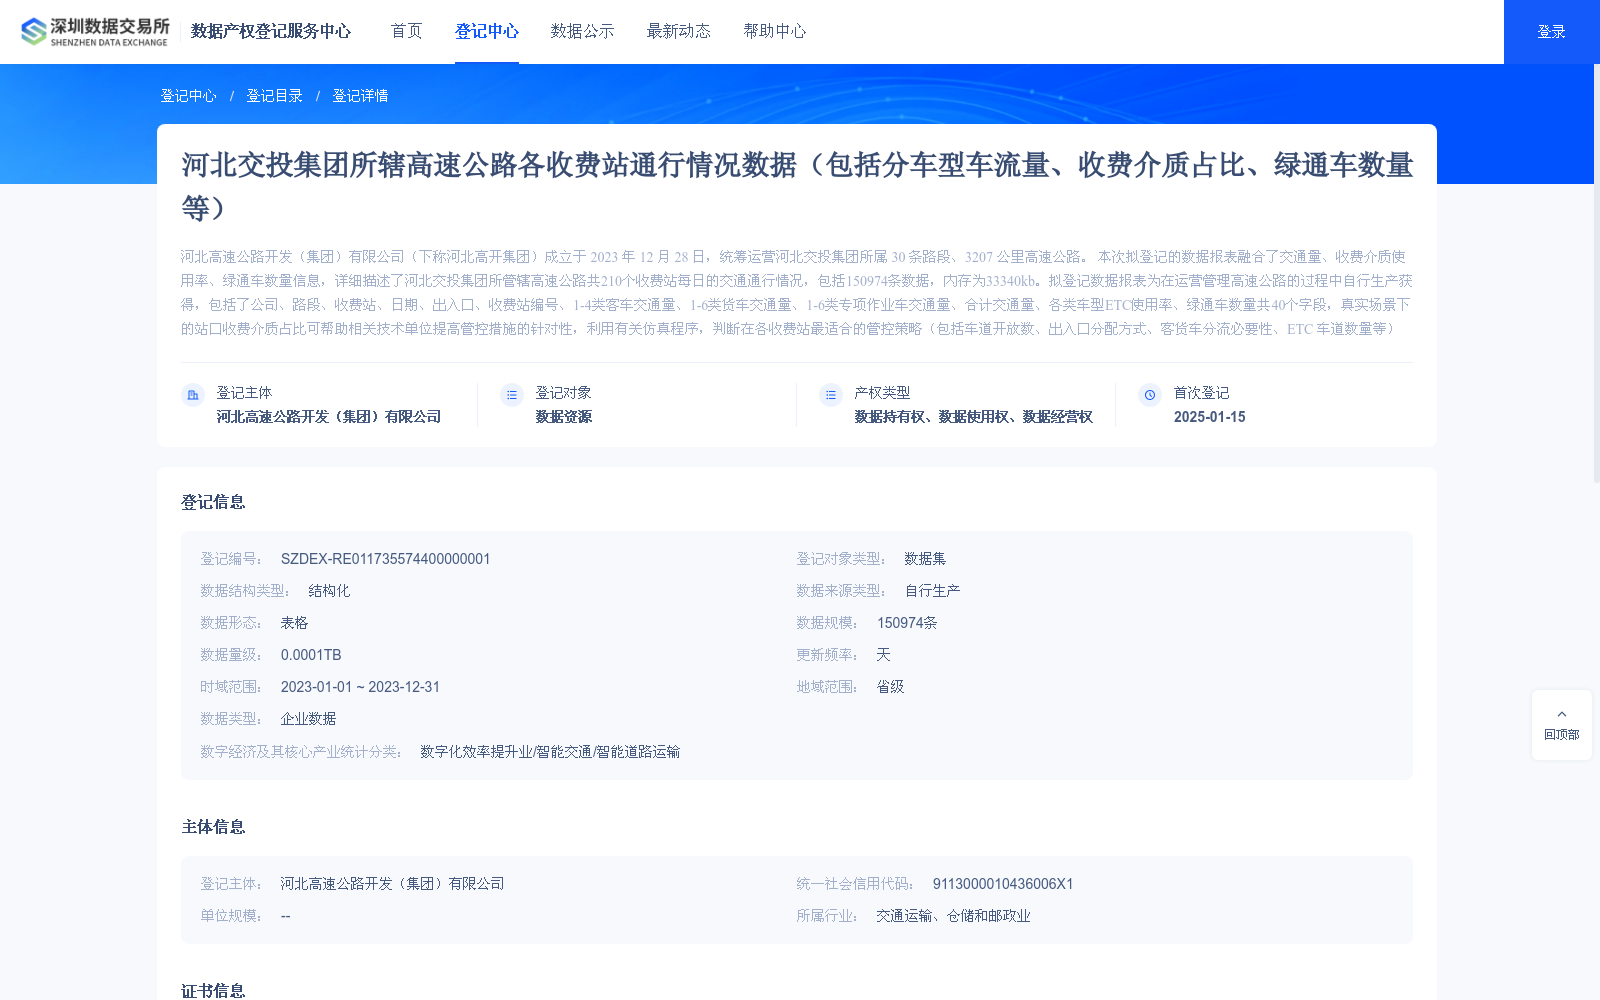Screen dimensions: 1600x1000
Task: Click the grey description paragraph
Action: click(797, 293)
